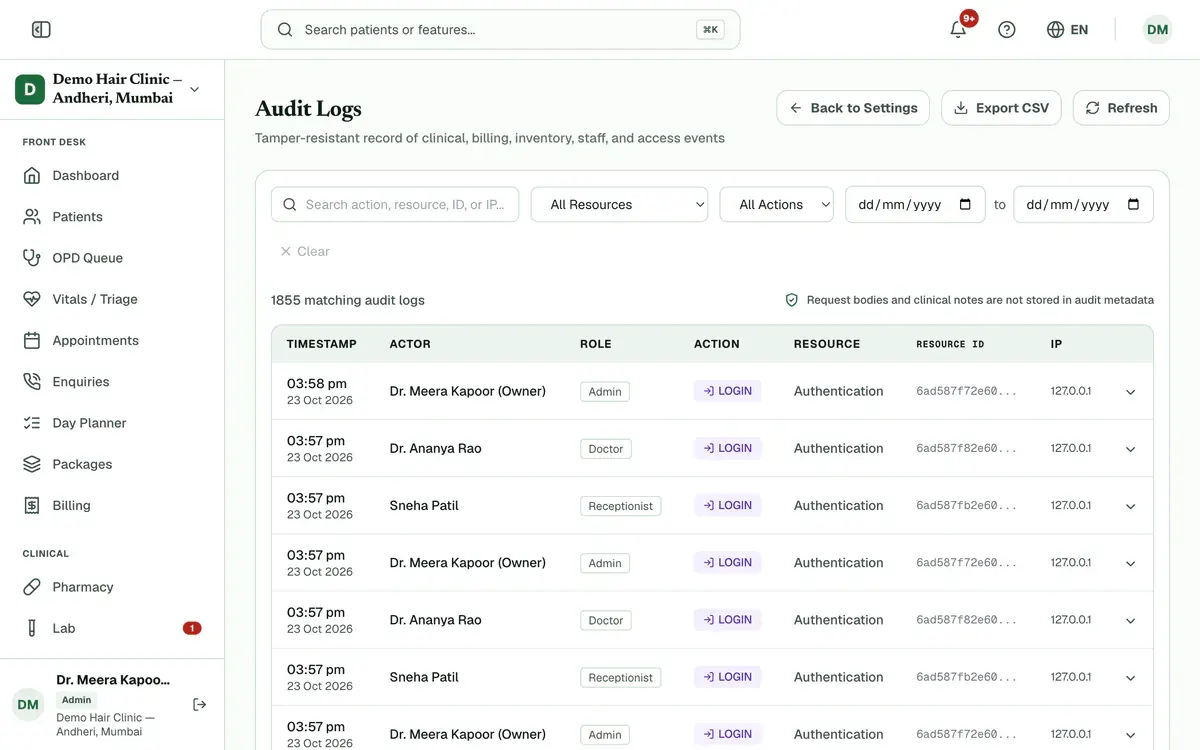The height and width of the screenshot is (750, 1200).
Task: Click Audit Logs page heading
Action: coord(308,108)
